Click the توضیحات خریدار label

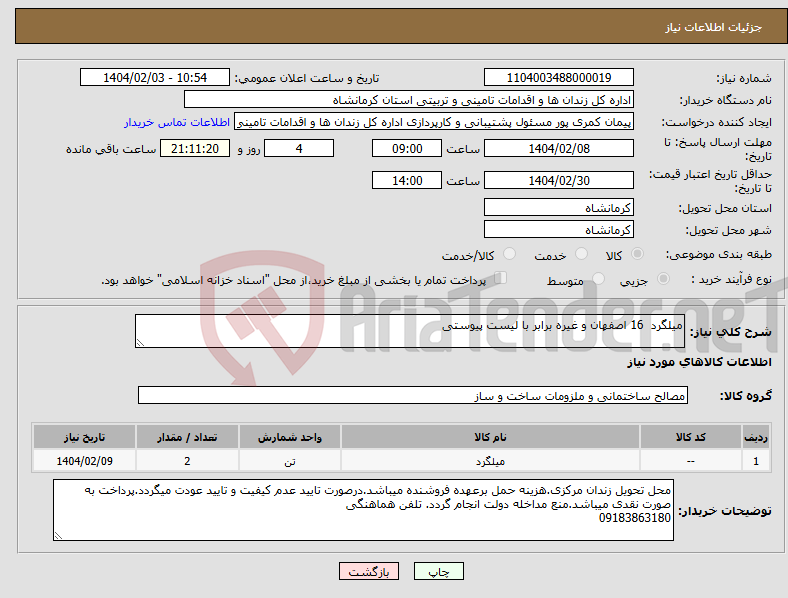click(725, 511)
